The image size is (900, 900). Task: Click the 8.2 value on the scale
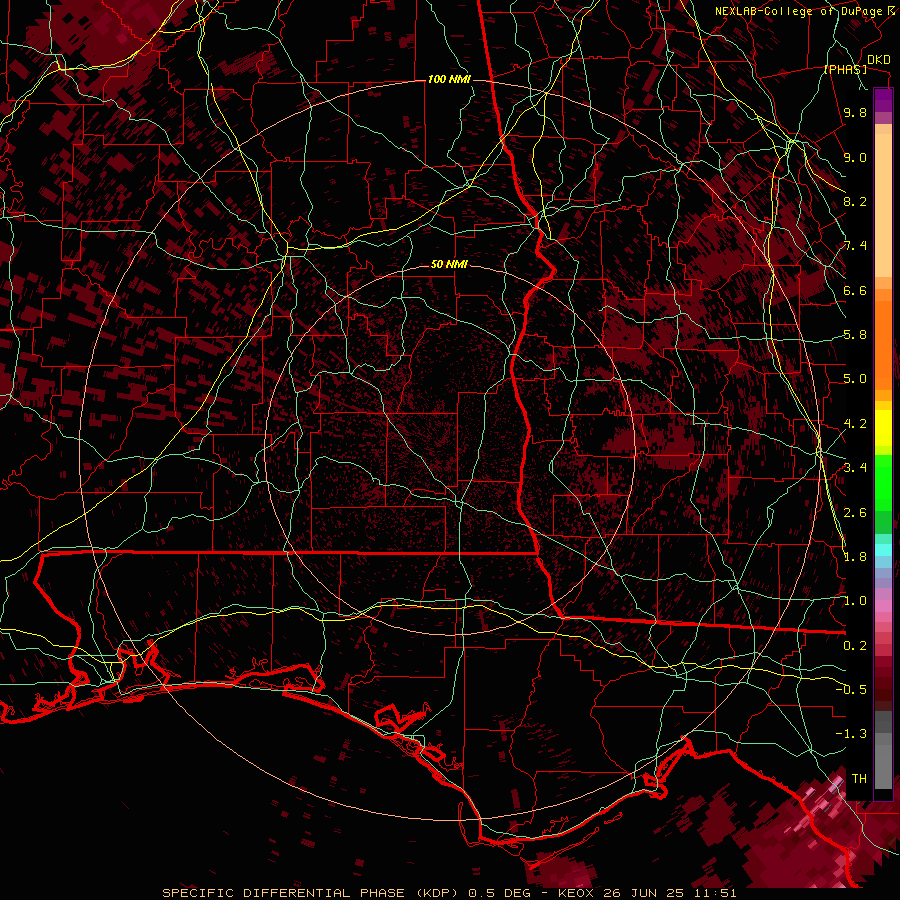(x=855, y=201)
